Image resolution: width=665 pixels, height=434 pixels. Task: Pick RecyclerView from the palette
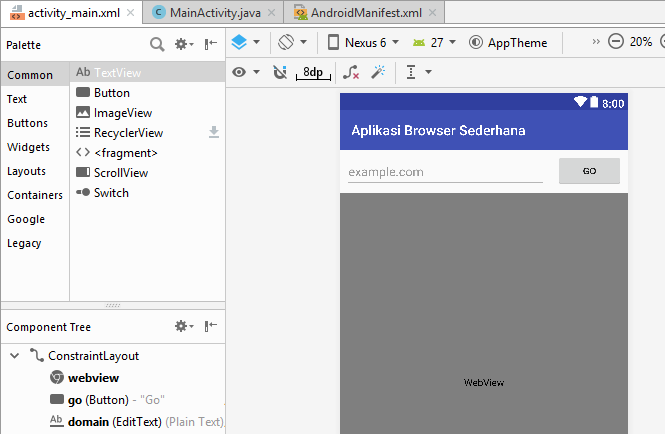click(147, 133)
